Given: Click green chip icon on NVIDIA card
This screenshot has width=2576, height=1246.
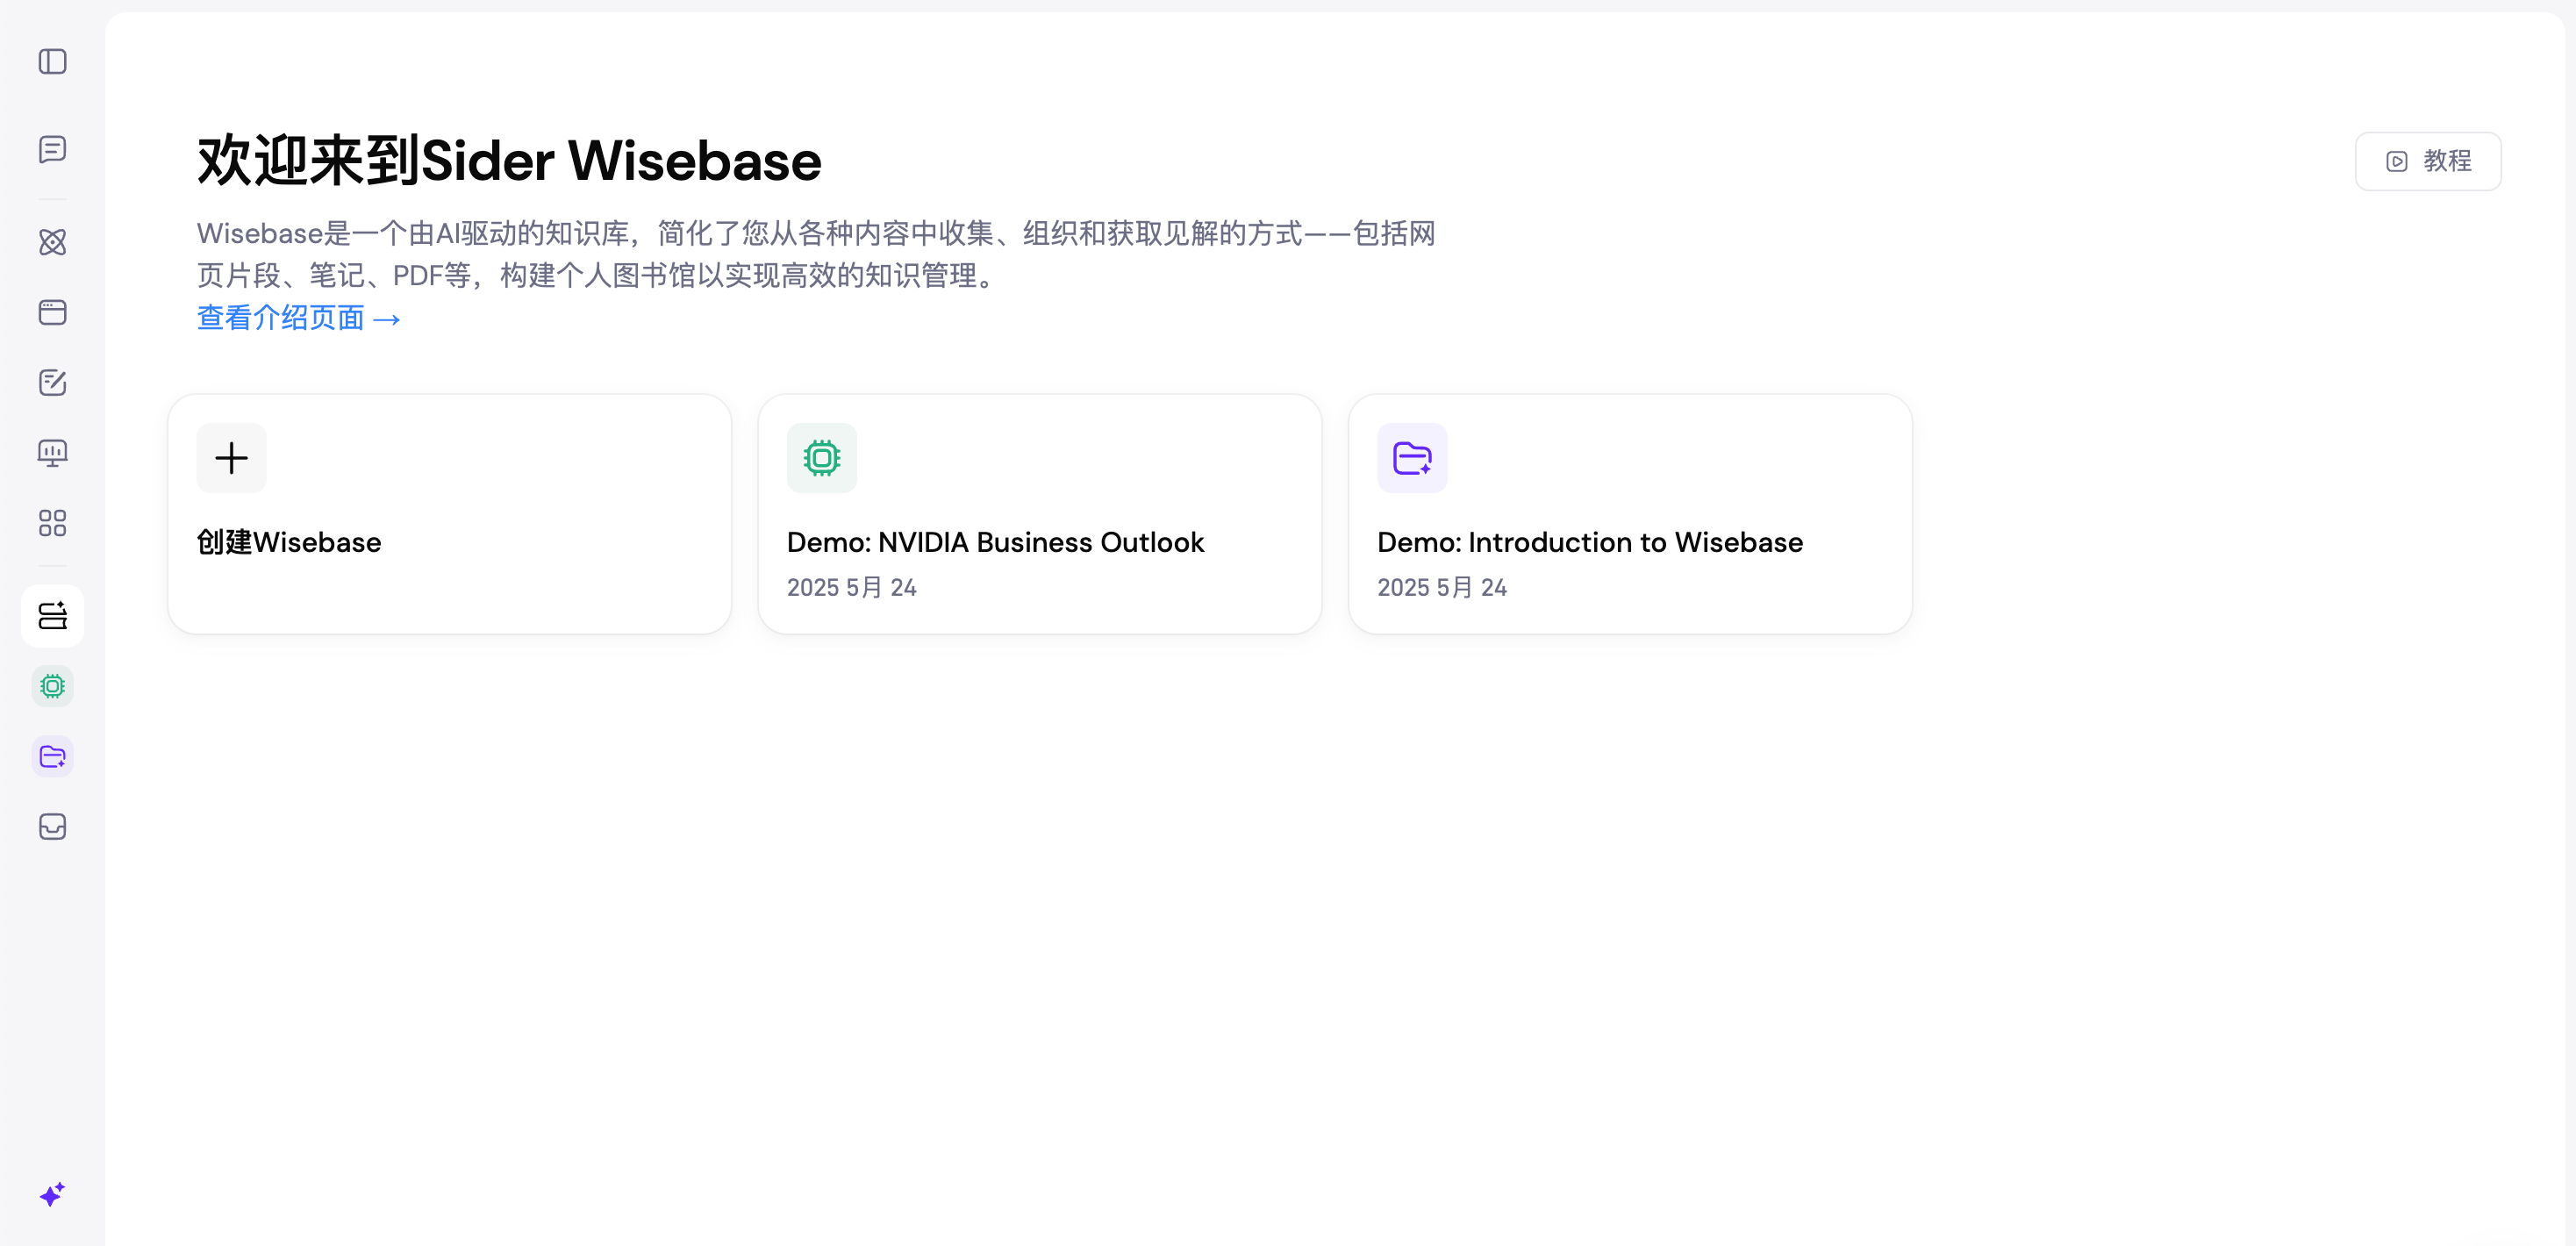Looking at the screenshot, I should coord(821,458).
